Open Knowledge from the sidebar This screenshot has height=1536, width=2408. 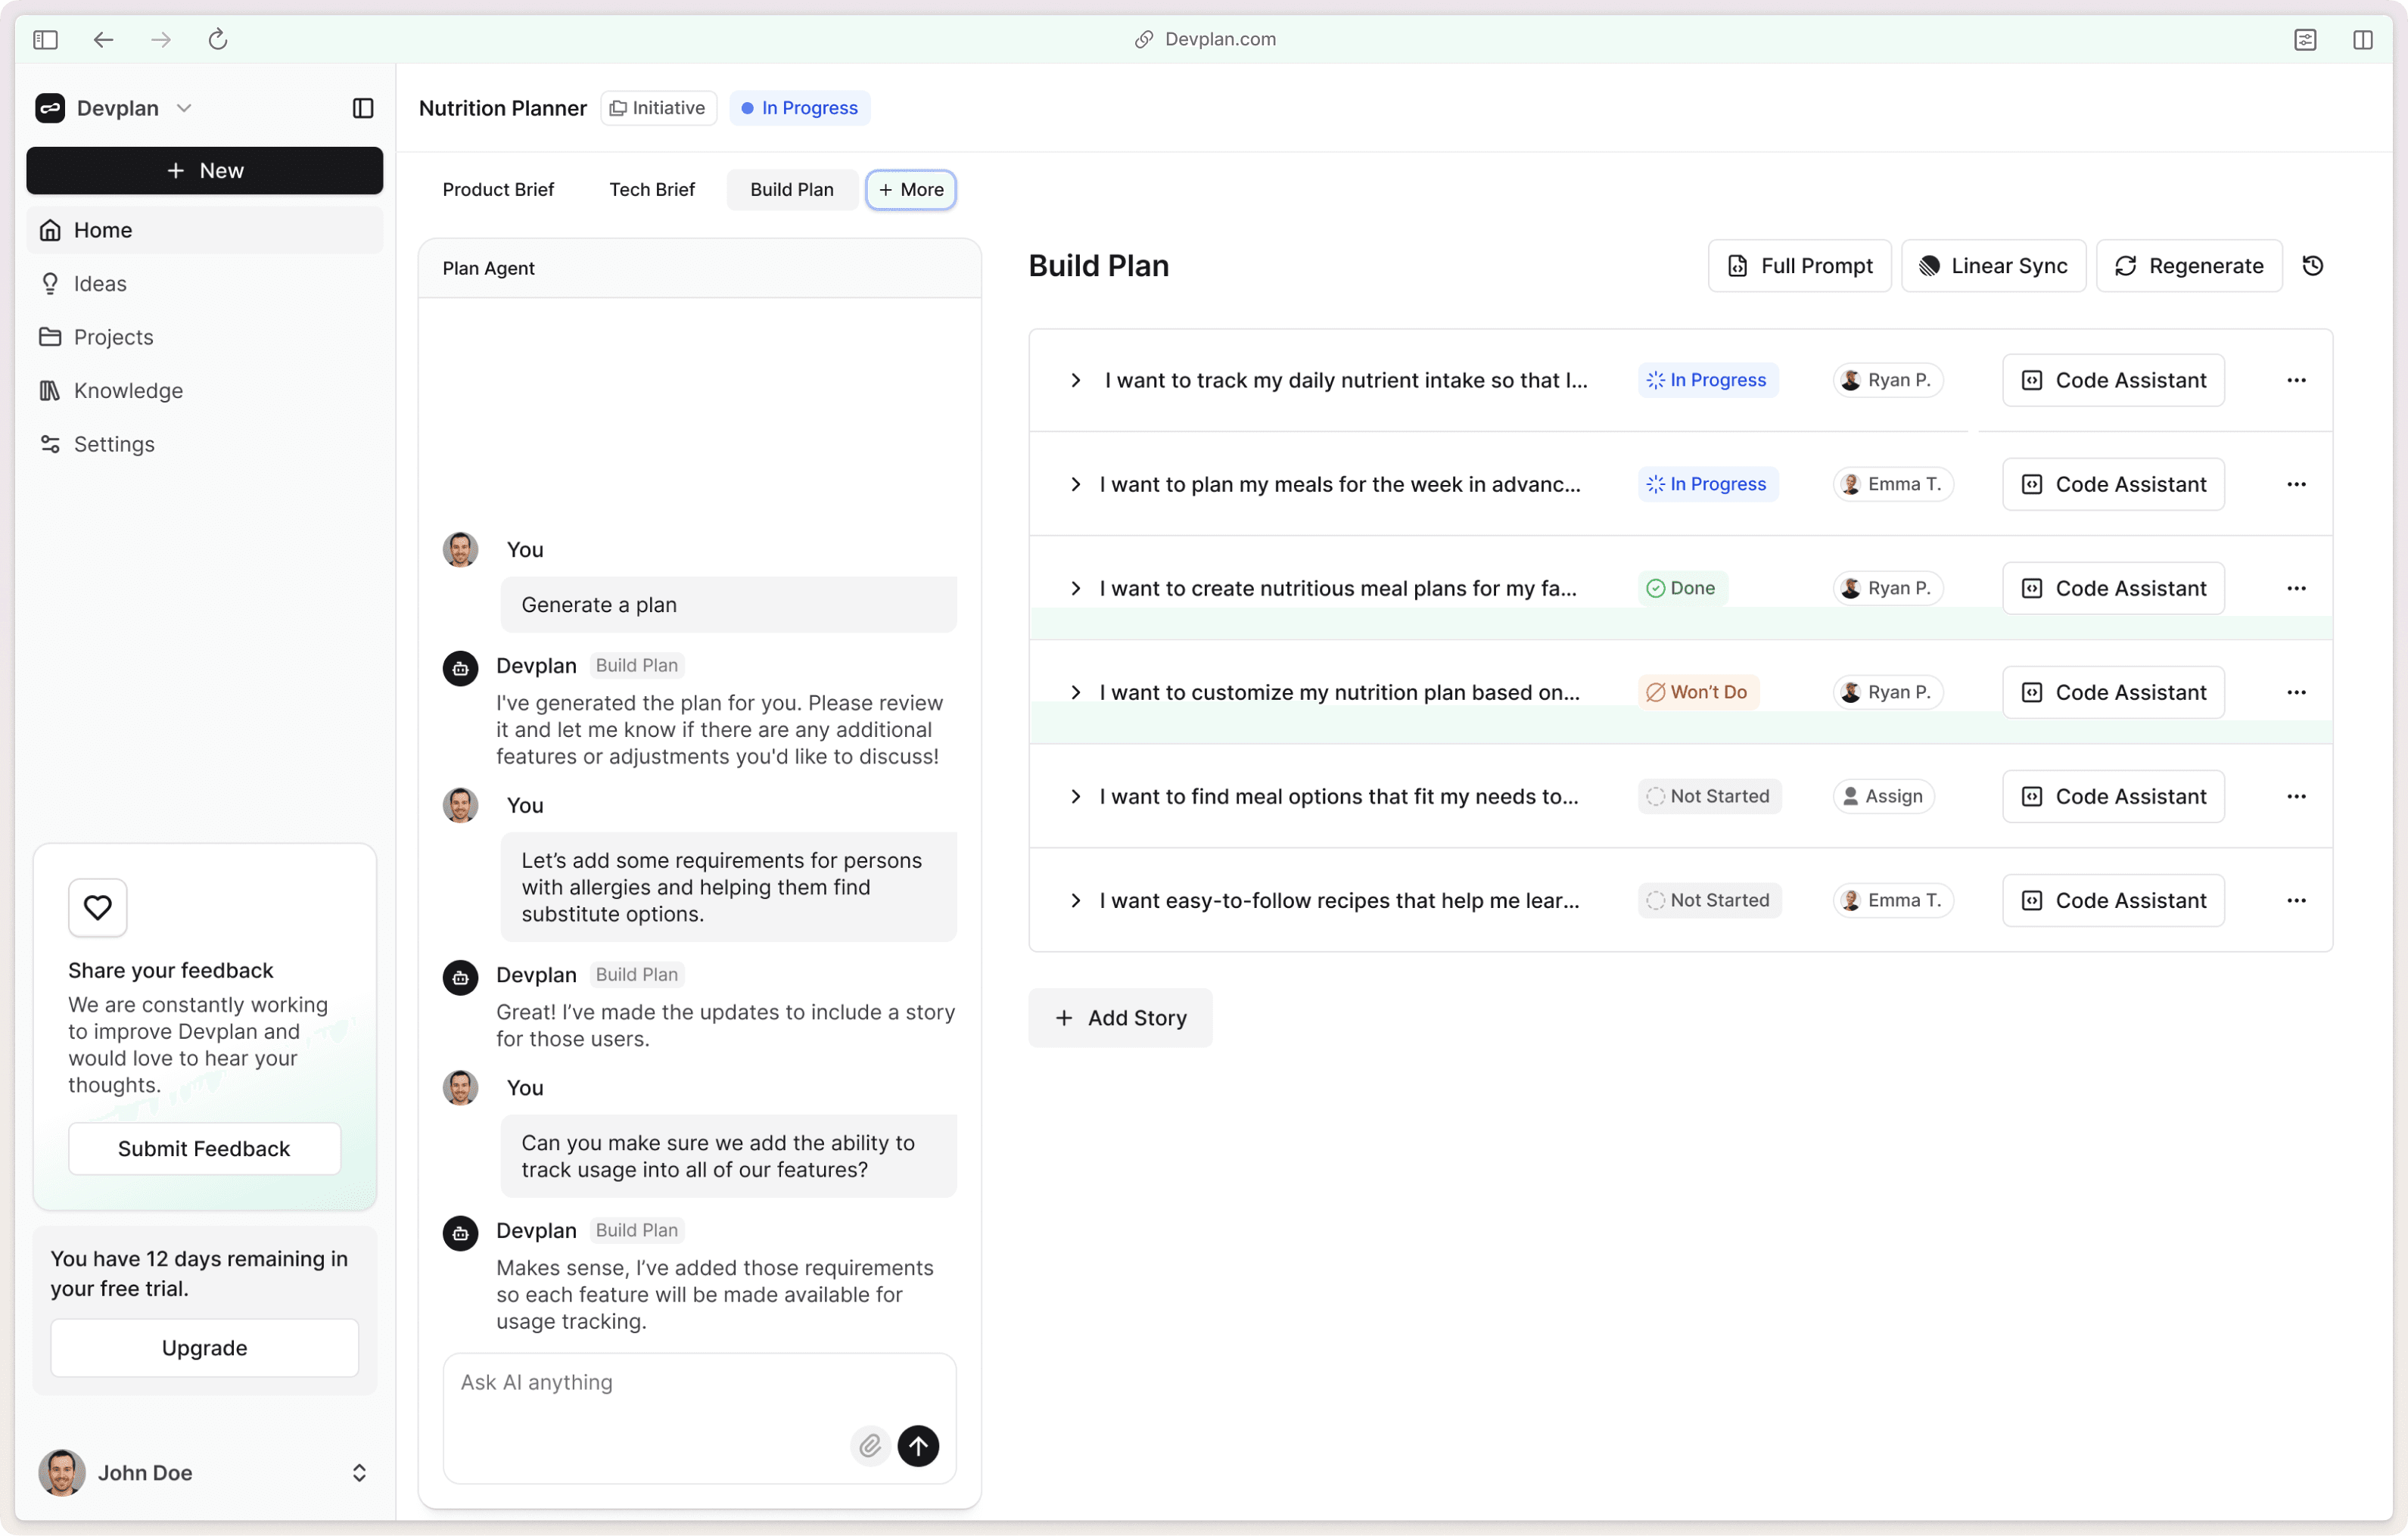pyautogui.click(x=128, y=390)
